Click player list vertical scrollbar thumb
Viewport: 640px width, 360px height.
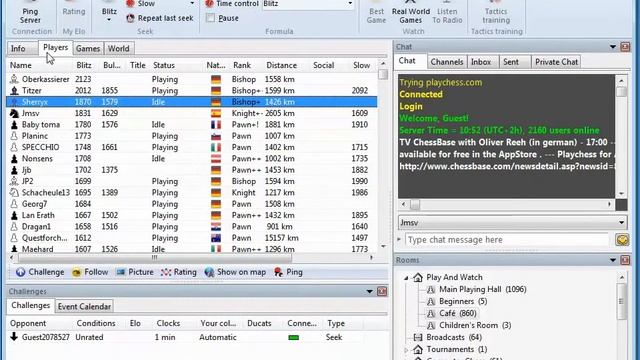(383, 74)
